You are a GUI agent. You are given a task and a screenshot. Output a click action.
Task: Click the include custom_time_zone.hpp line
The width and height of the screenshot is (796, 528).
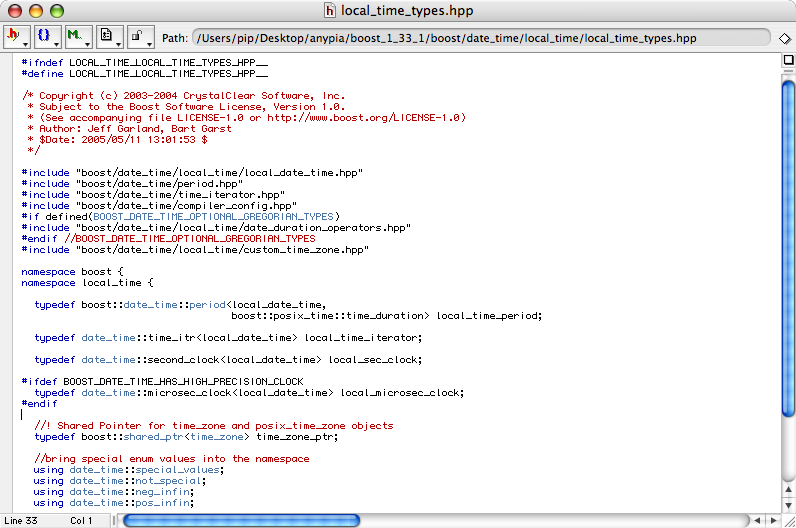pyautogui.click(x=195, y=250)
